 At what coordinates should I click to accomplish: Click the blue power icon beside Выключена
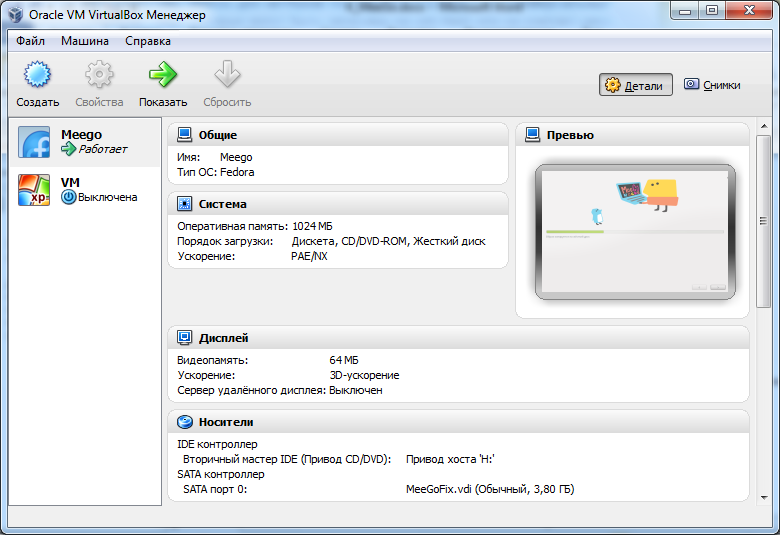(x=69, y=197)
